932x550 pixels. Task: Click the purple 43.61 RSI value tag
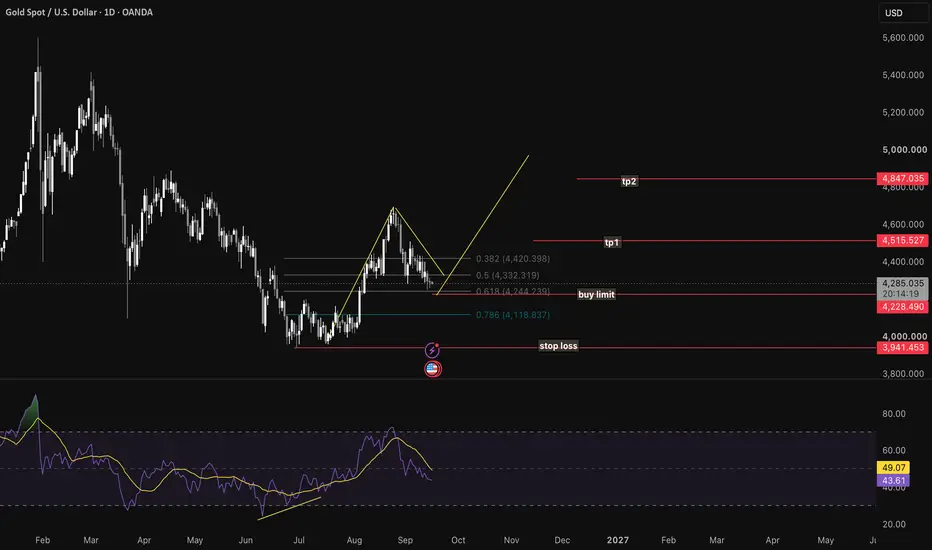click(x=893, y=480)
